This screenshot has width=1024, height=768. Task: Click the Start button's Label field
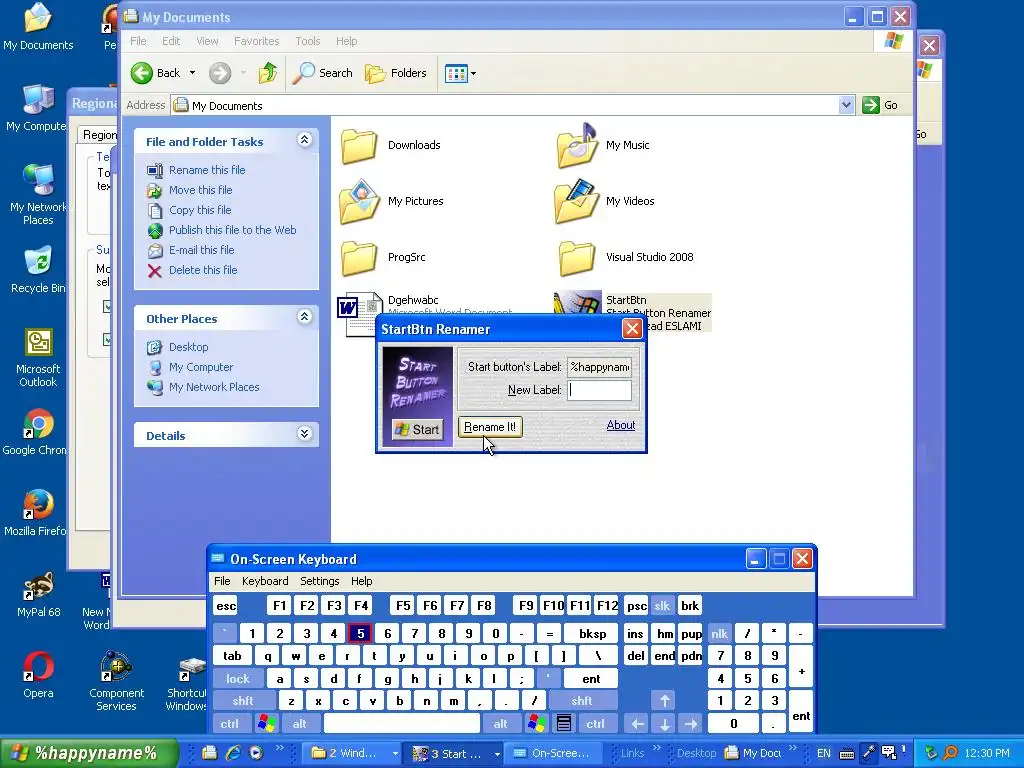pos(600,367)
